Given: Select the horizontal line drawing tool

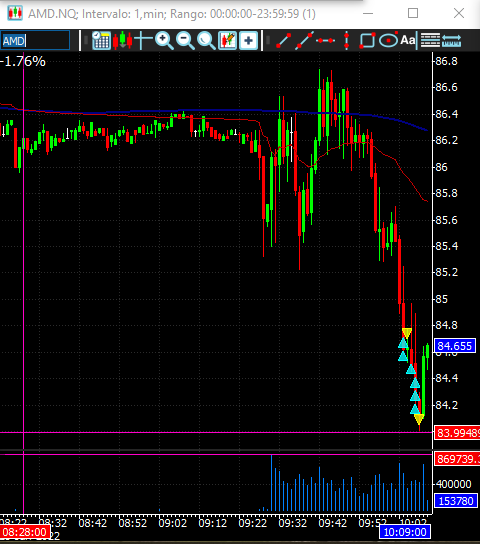Looking at the screenshot, I should [325, 41].
